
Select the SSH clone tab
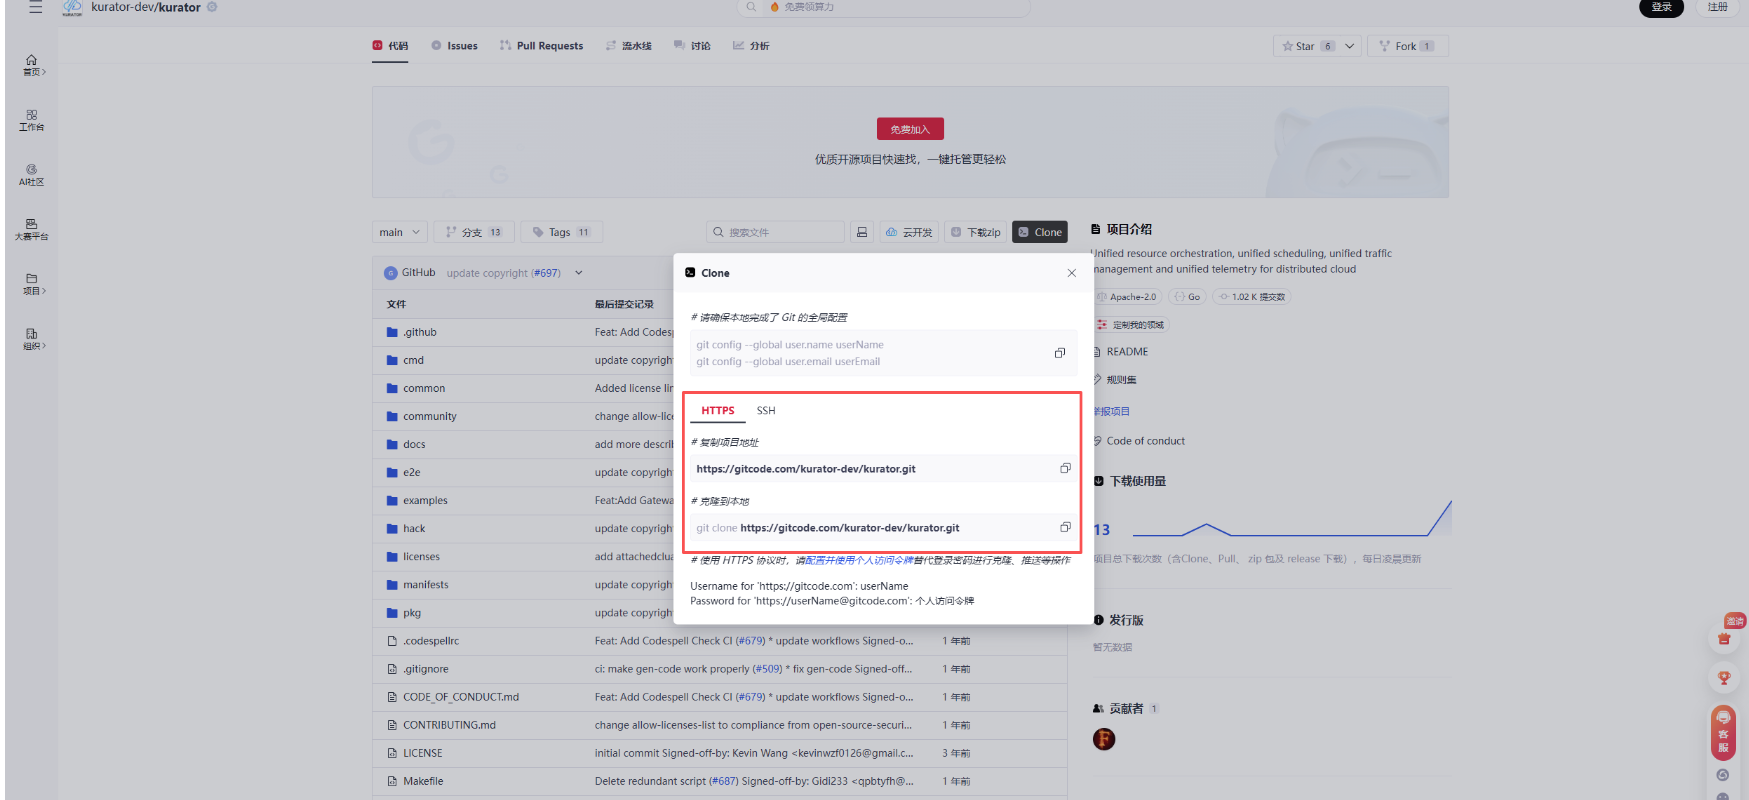(766, 411)
